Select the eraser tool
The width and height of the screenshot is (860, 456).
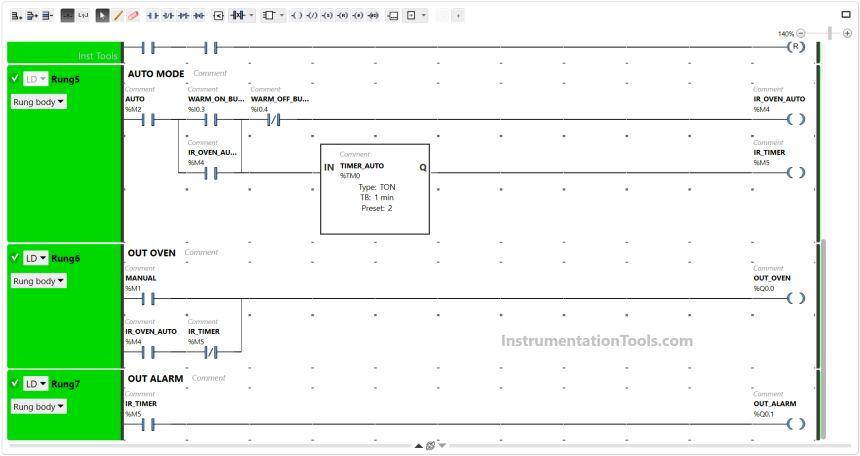[133, 16]
